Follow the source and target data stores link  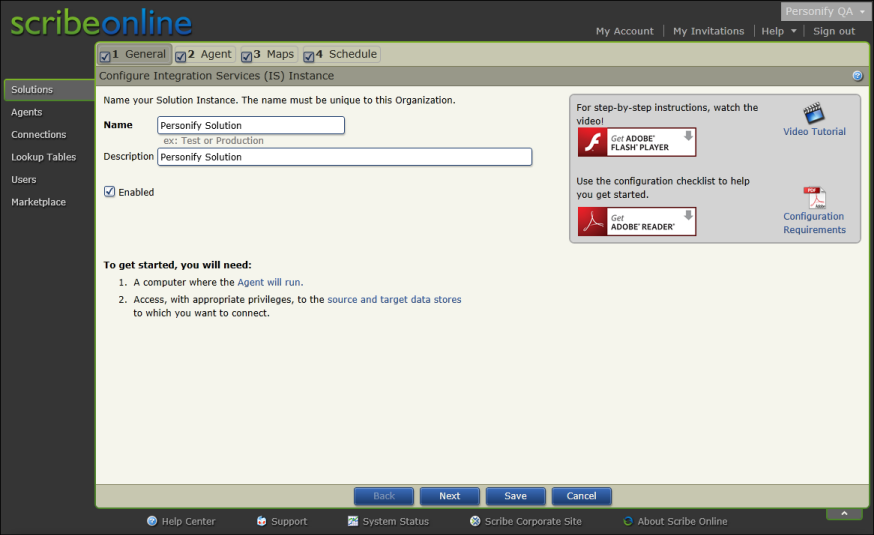394,299
